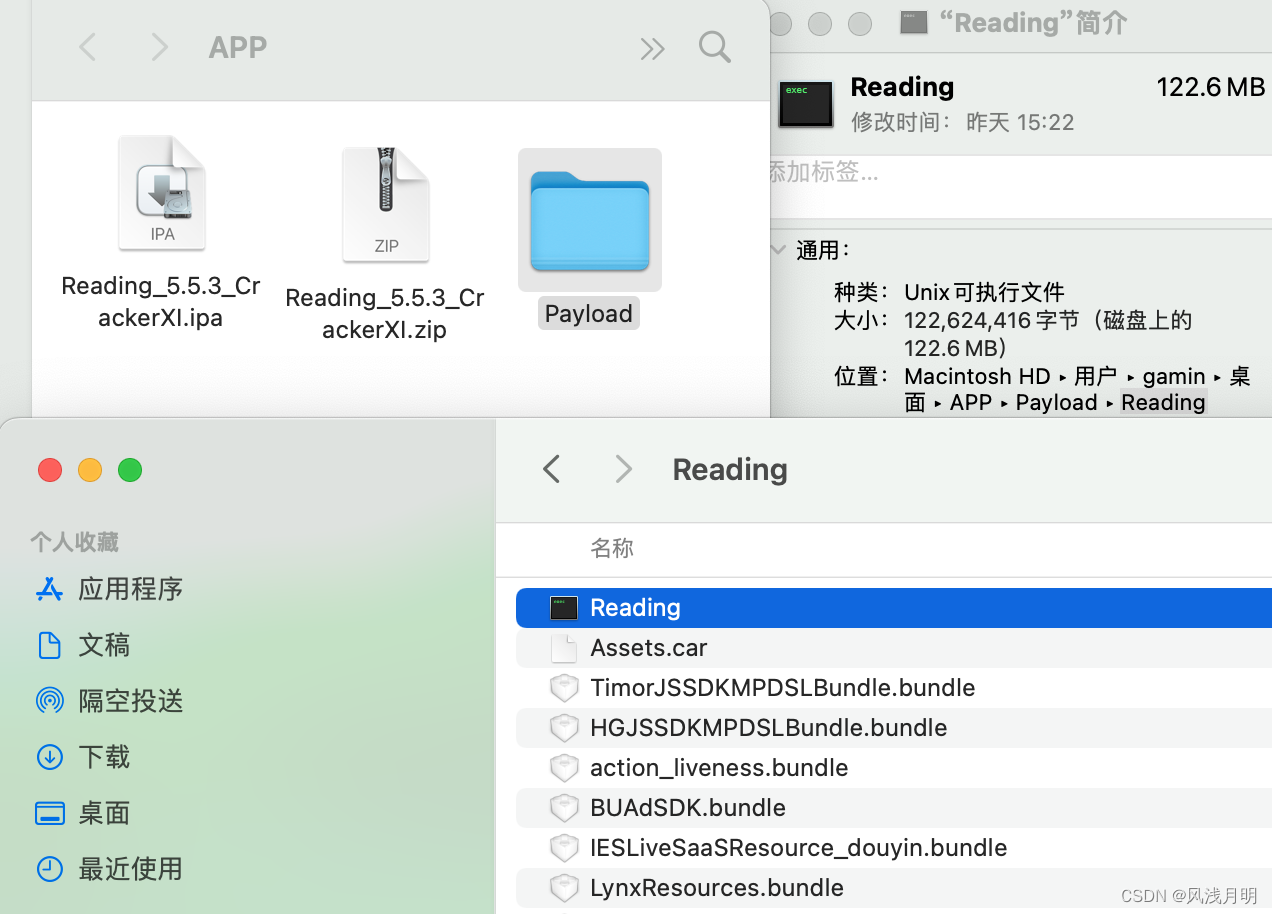The image size is (1272, 914).
Task: Click the document icon beside 文稿
Action: coord(50,645)
